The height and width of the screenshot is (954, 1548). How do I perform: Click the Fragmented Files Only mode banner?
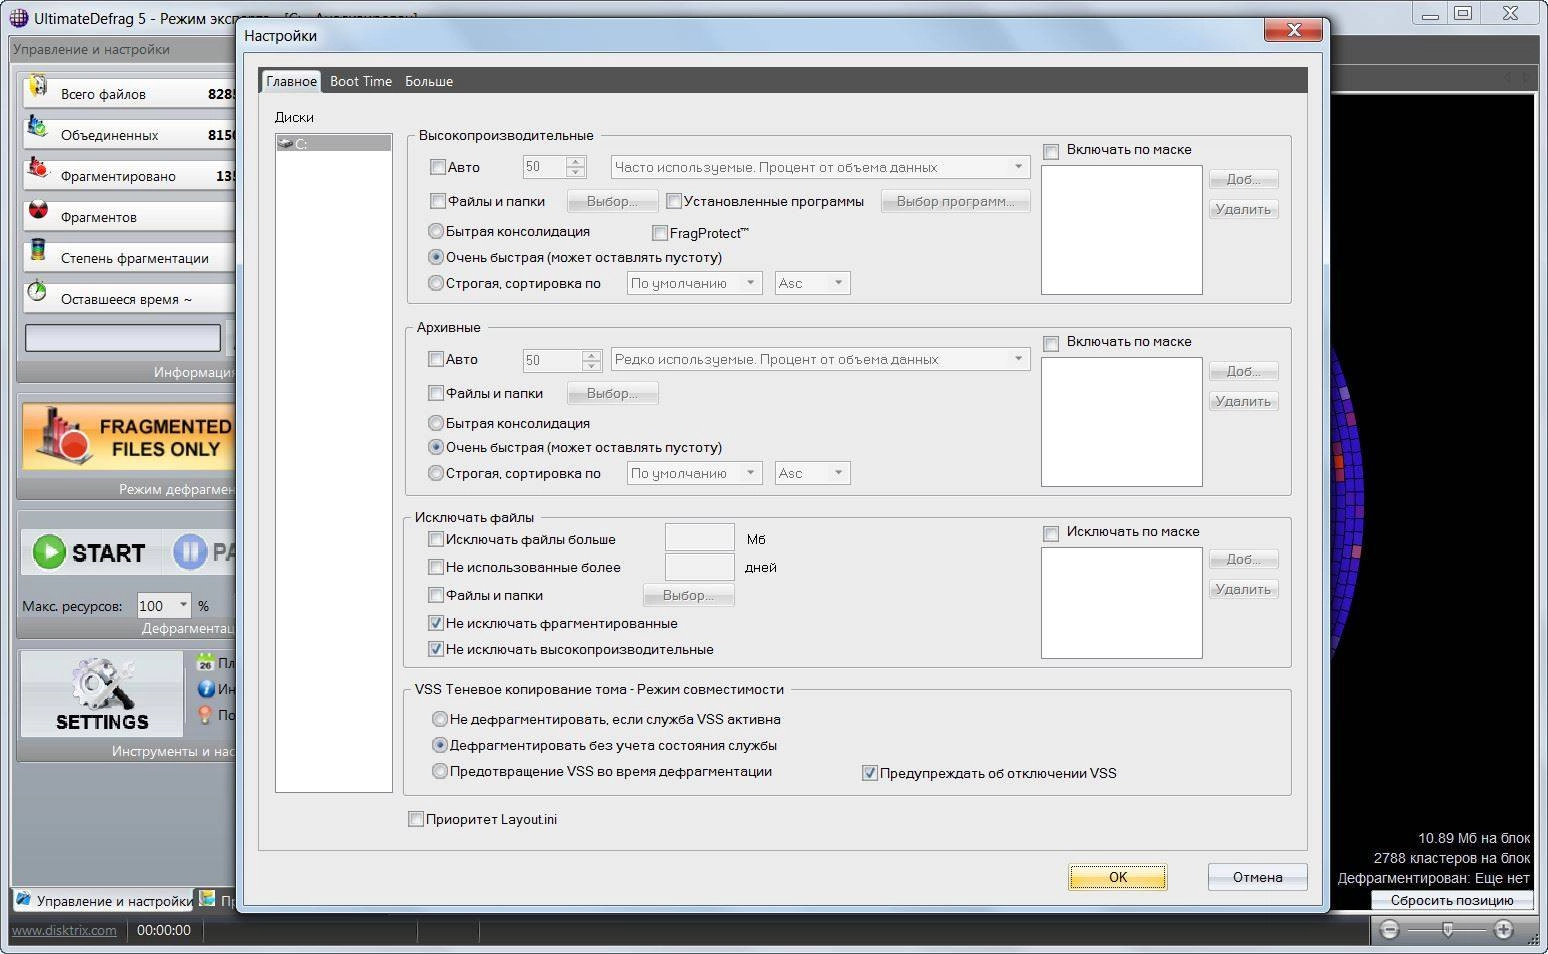128,437
